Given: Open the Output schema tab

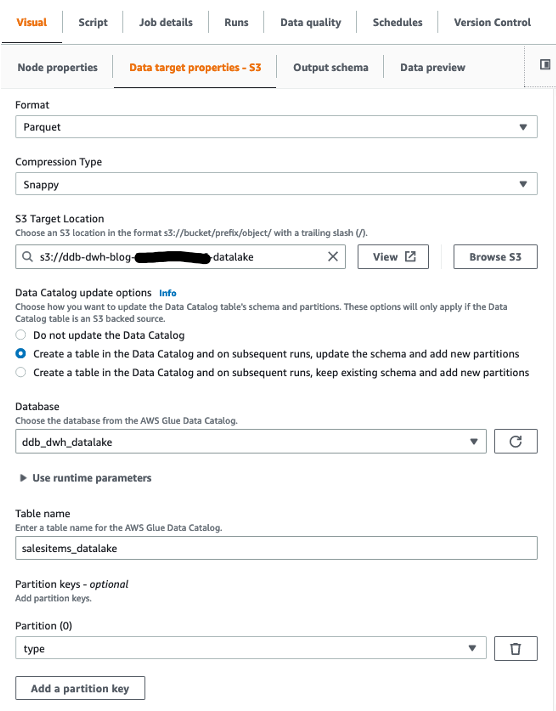Looking at the screenshot, I should coord(331,68).
